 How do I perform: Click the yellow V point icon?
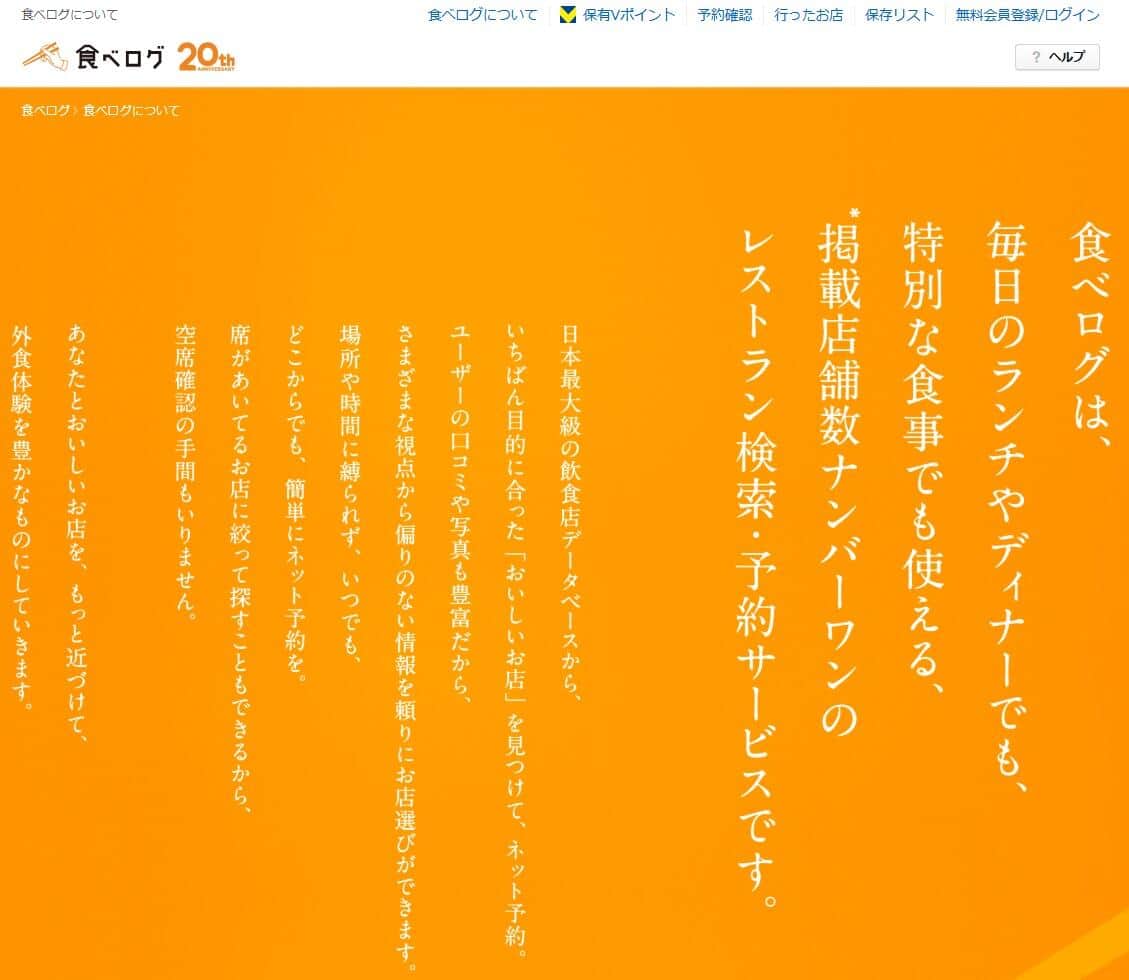point(568,15)
